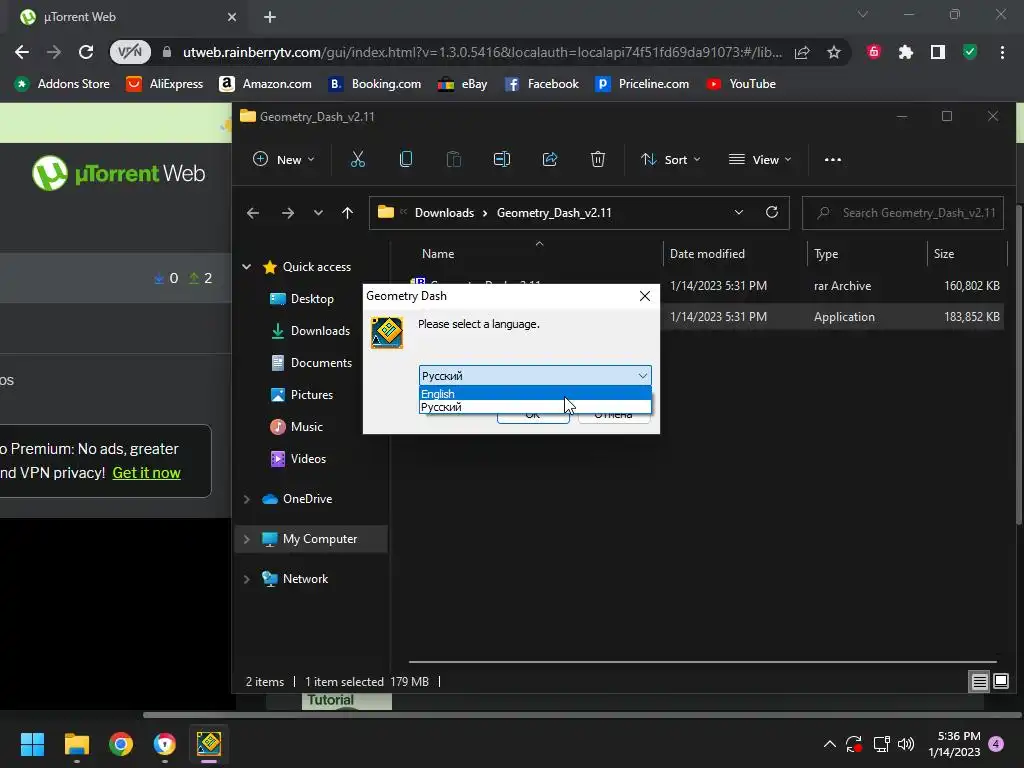Click Geometry_Dash_v2.11 in address breadcrumb
The image size is (1024, 768).
coord(554,213)
